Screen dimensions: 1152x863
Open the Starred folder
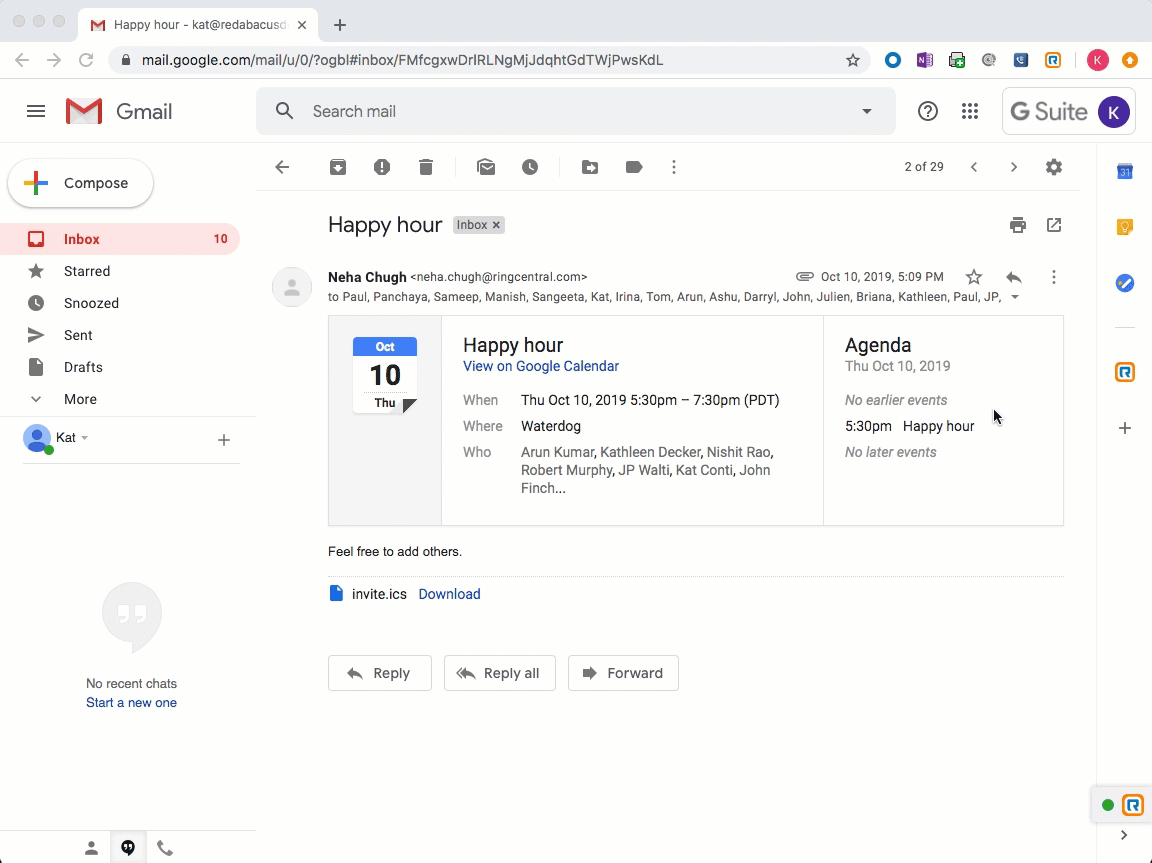pos(87,271)
